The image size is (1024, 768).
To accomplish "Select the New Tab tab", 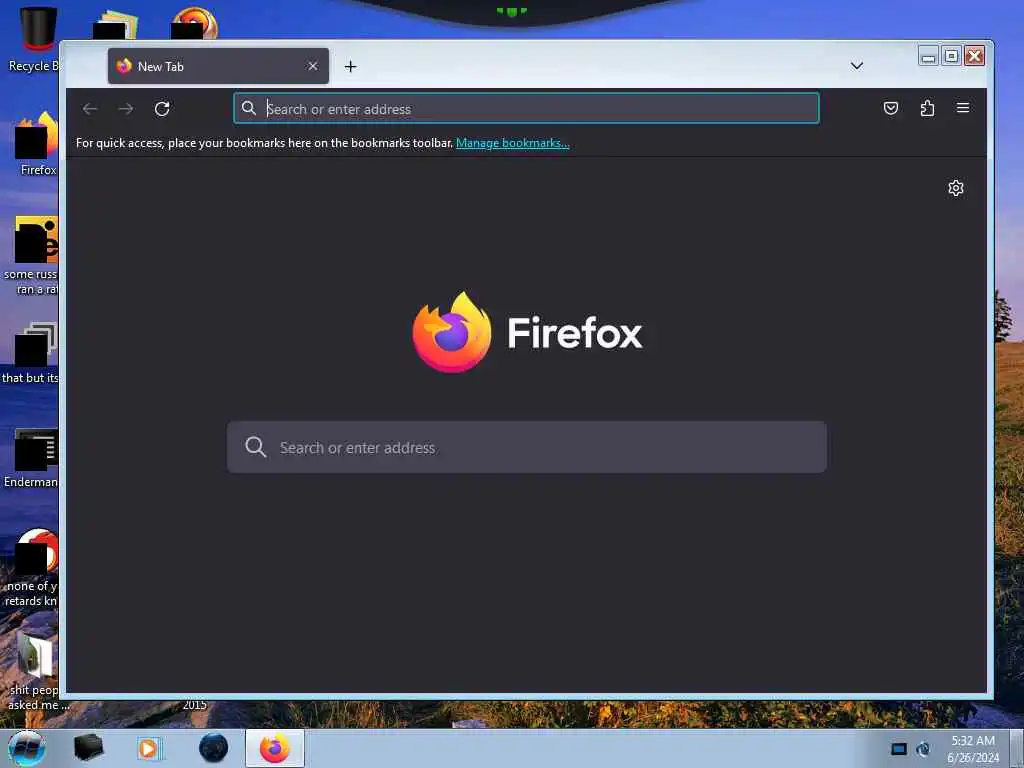I will point(218,66).
